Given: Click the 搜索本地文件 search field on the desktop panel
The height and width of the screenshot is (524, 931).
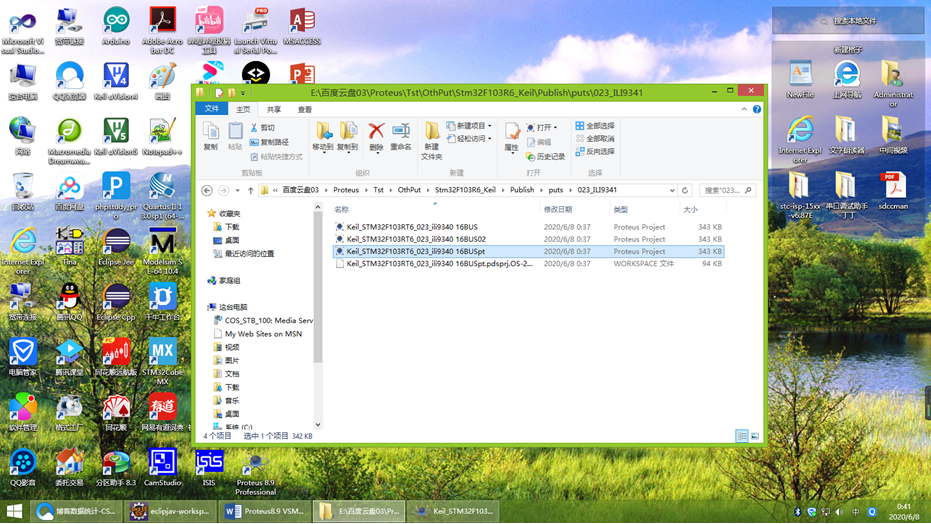Looking at the screenshot, I should (x=848, y=21).
